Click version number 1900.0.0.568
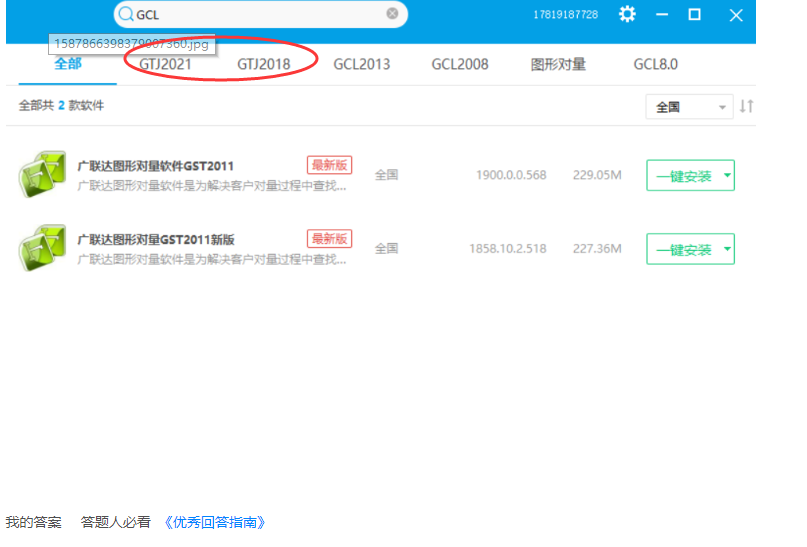Viewport: 807px width, 547px height. click(511, 175)
